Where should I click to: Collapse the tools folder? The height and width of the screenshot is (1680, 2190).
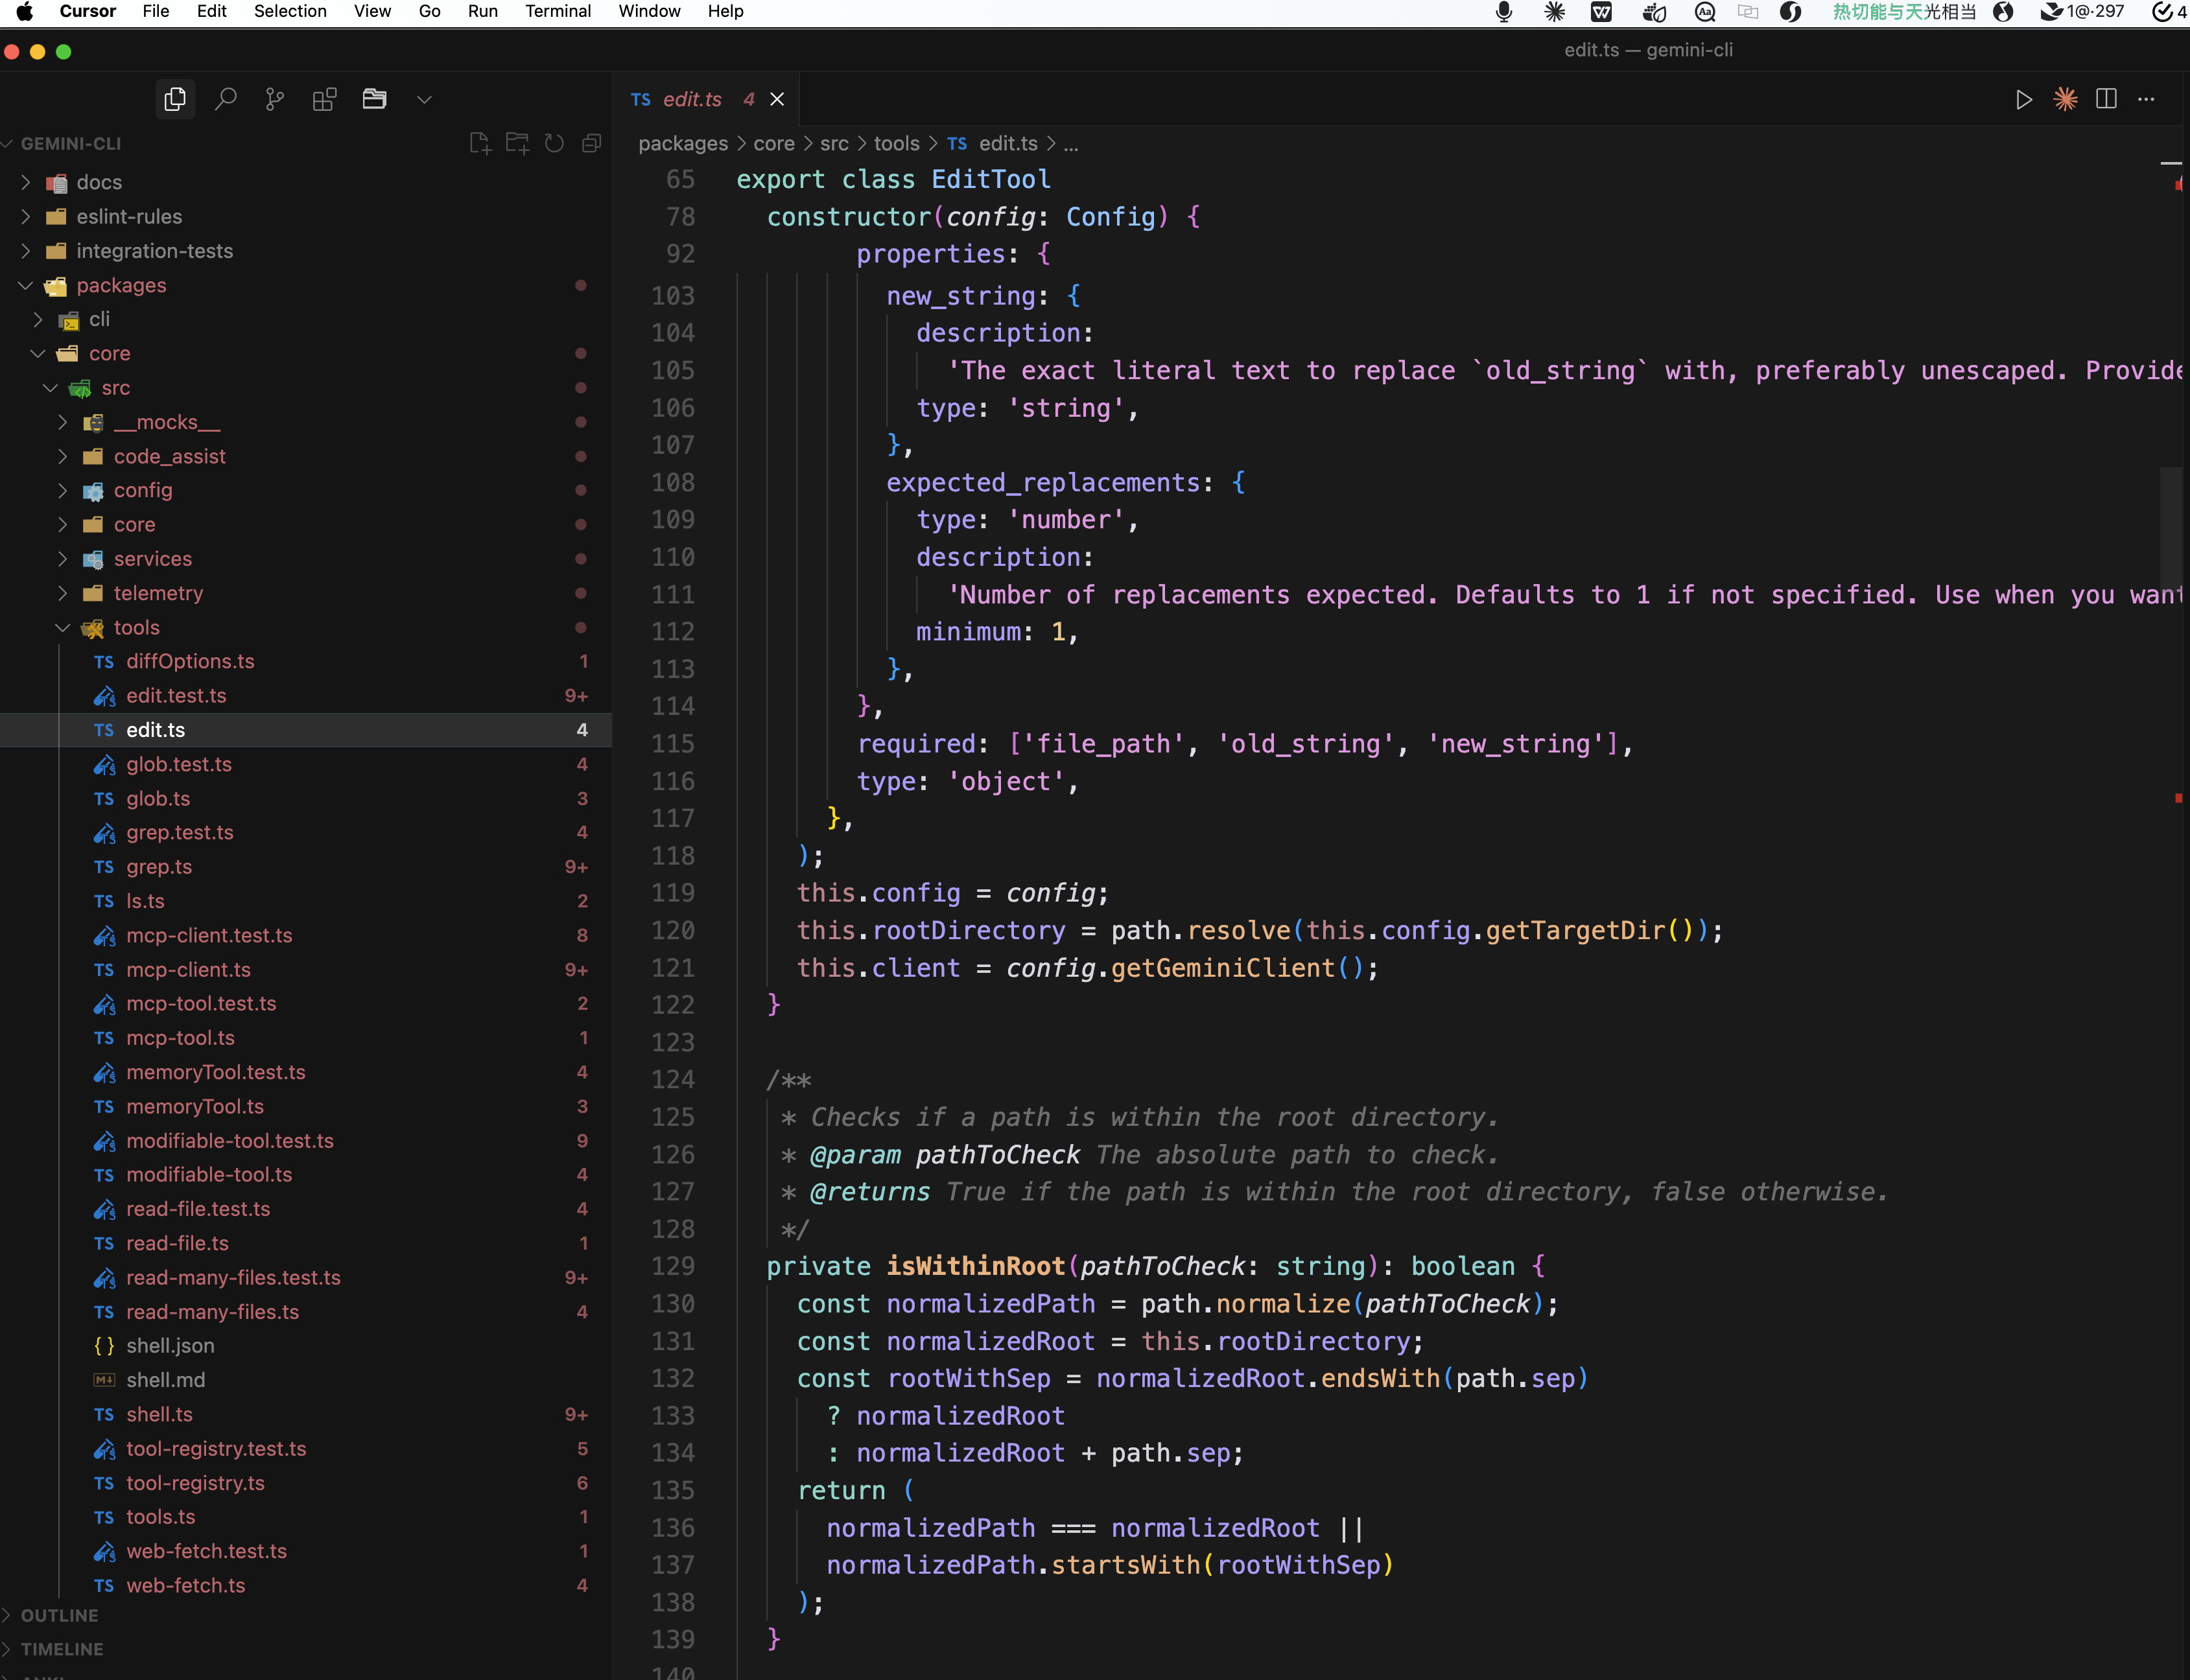point(136,627)
